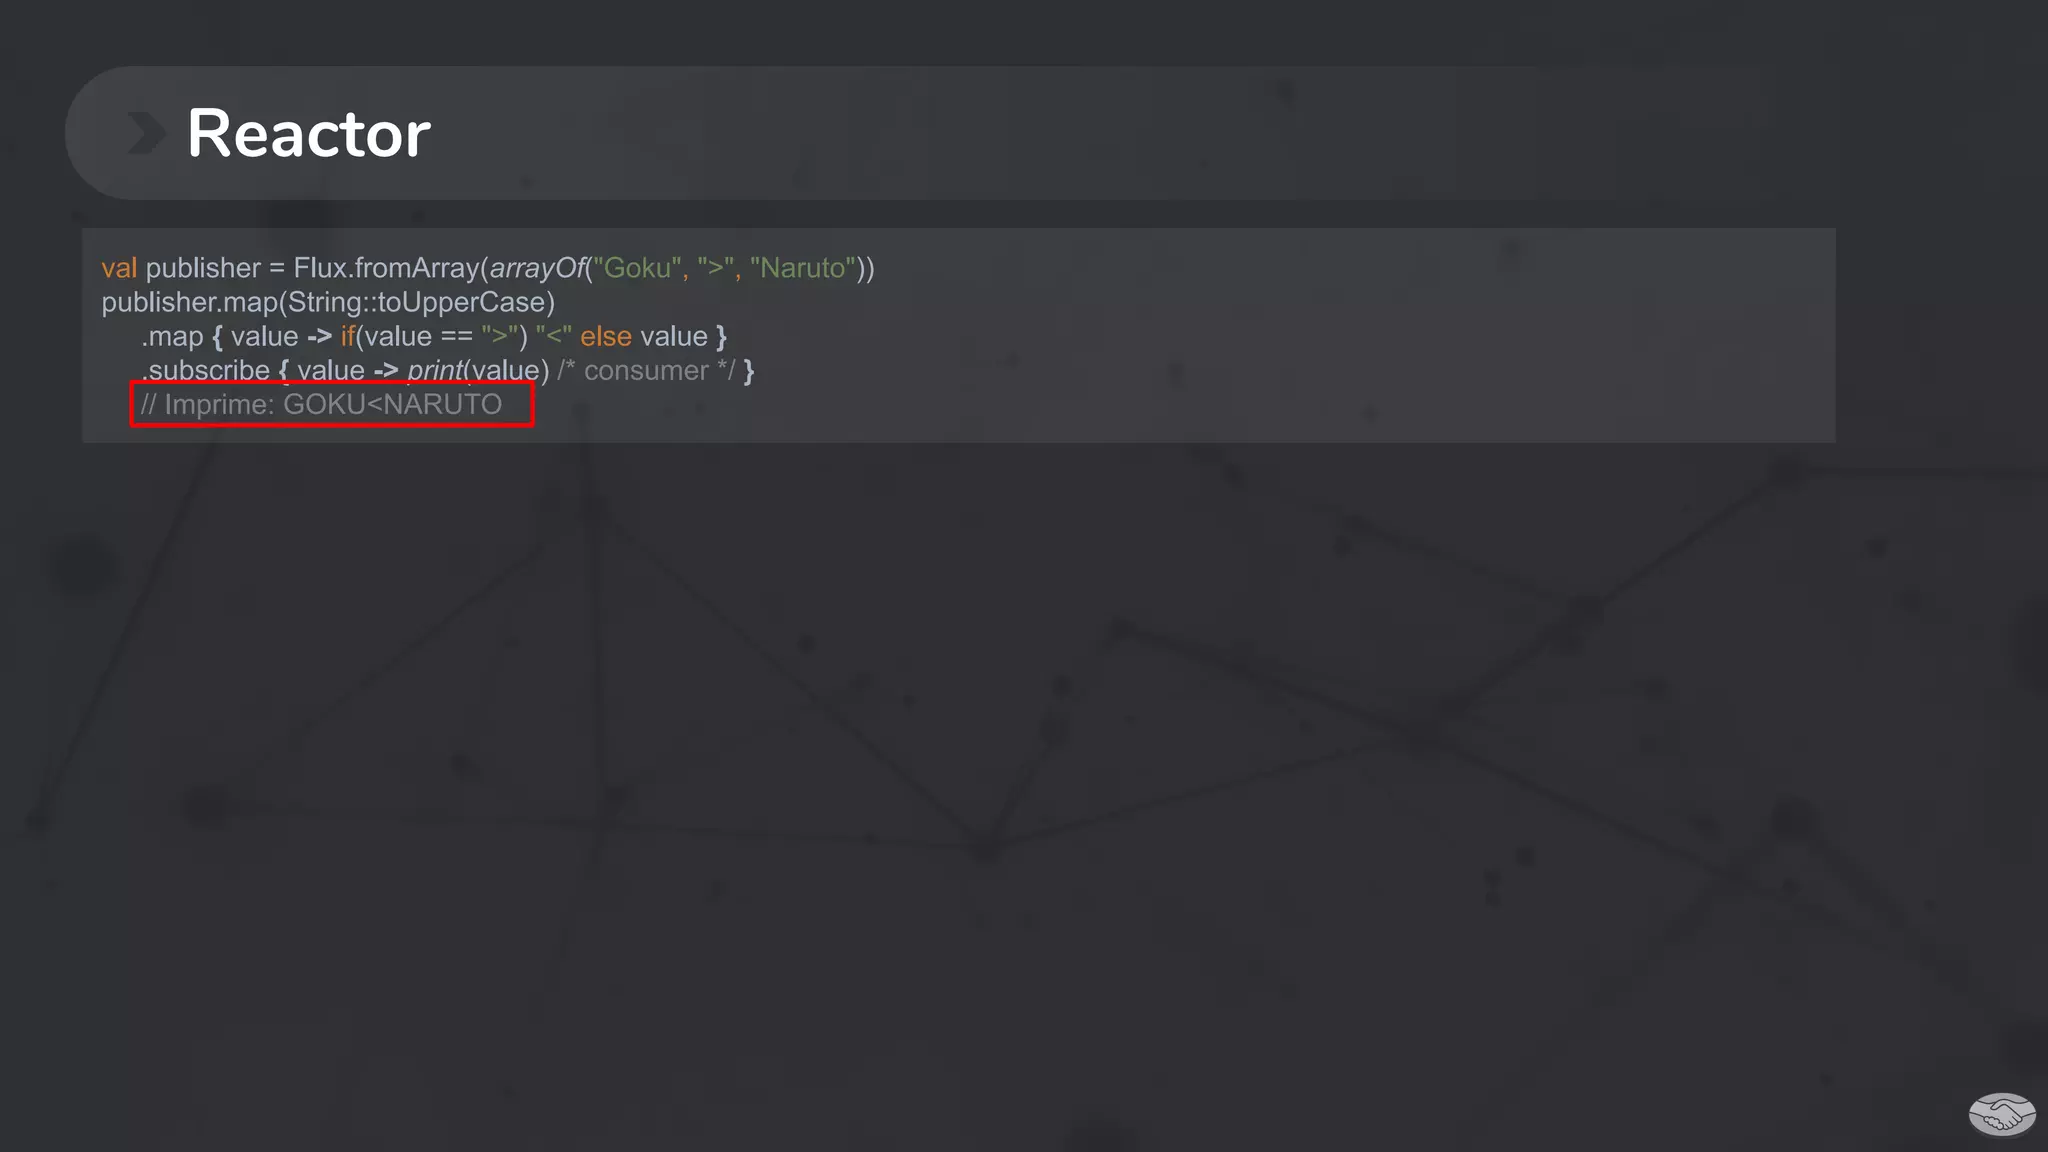Screen dimensions: 2048x1152
Task: Click the "Naruto" string literal
Action: pyautogui.click(x=803, y=268)
